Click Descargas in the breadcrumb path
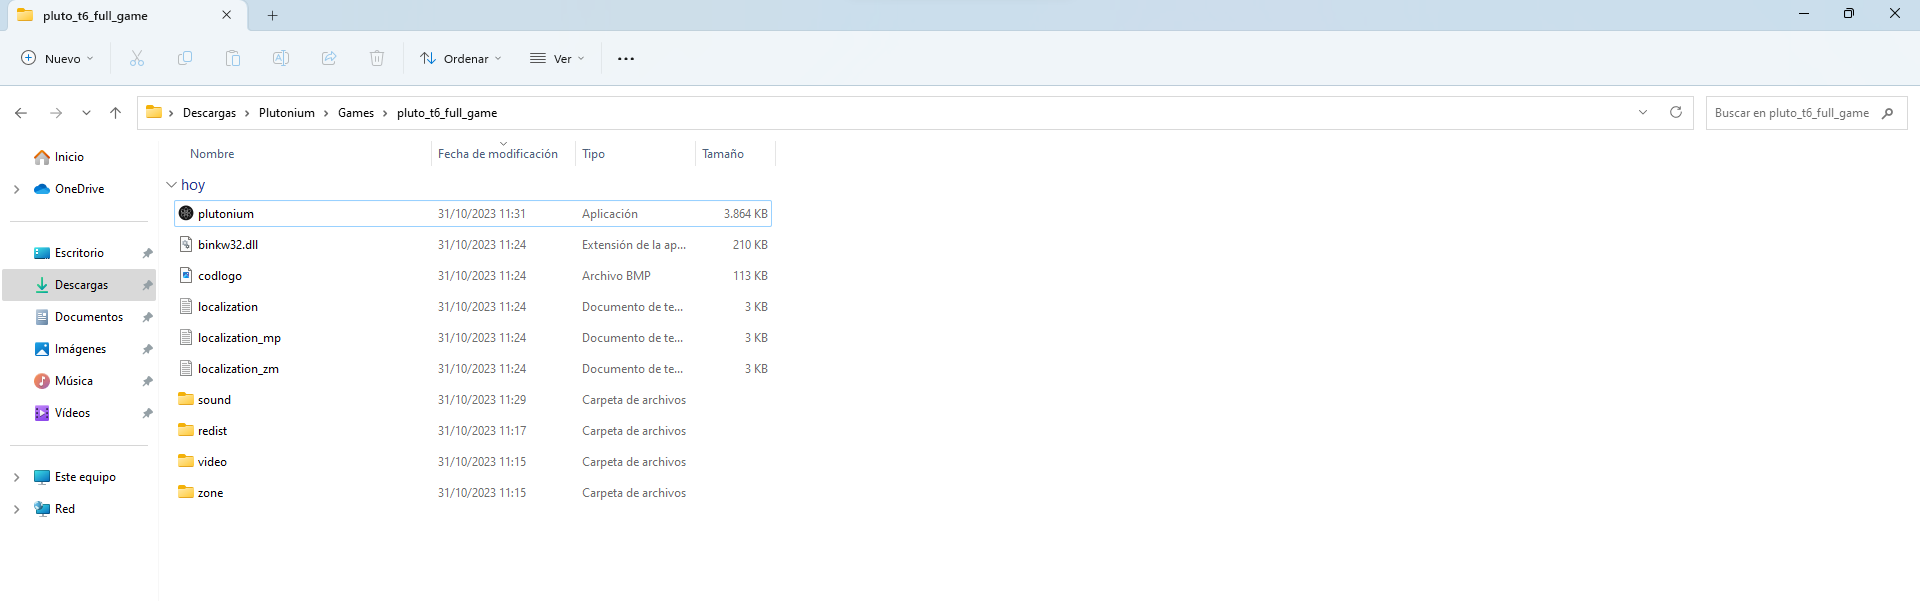The height and width of the screenshot is (601, 1920). [x=209, y=113]
